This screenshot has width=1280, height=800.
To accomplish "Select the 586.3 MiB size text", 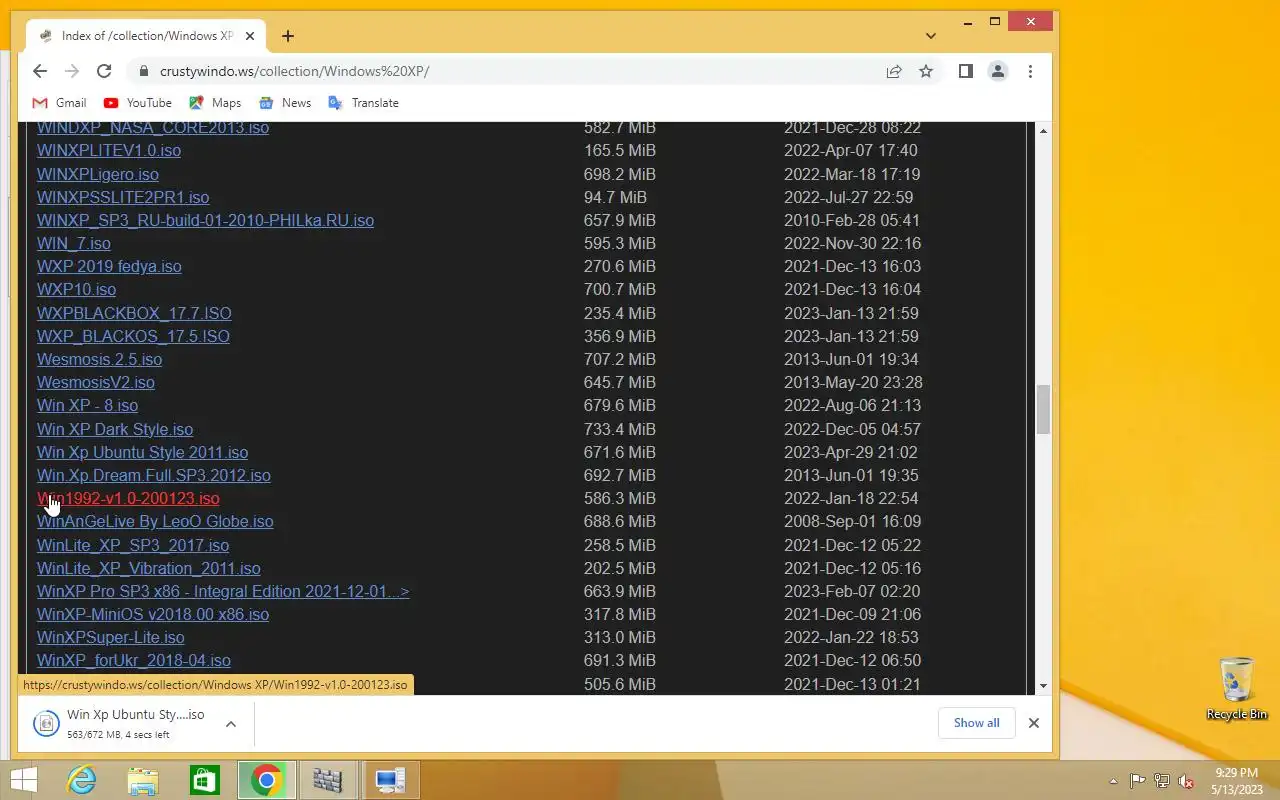I will [620, 498].
